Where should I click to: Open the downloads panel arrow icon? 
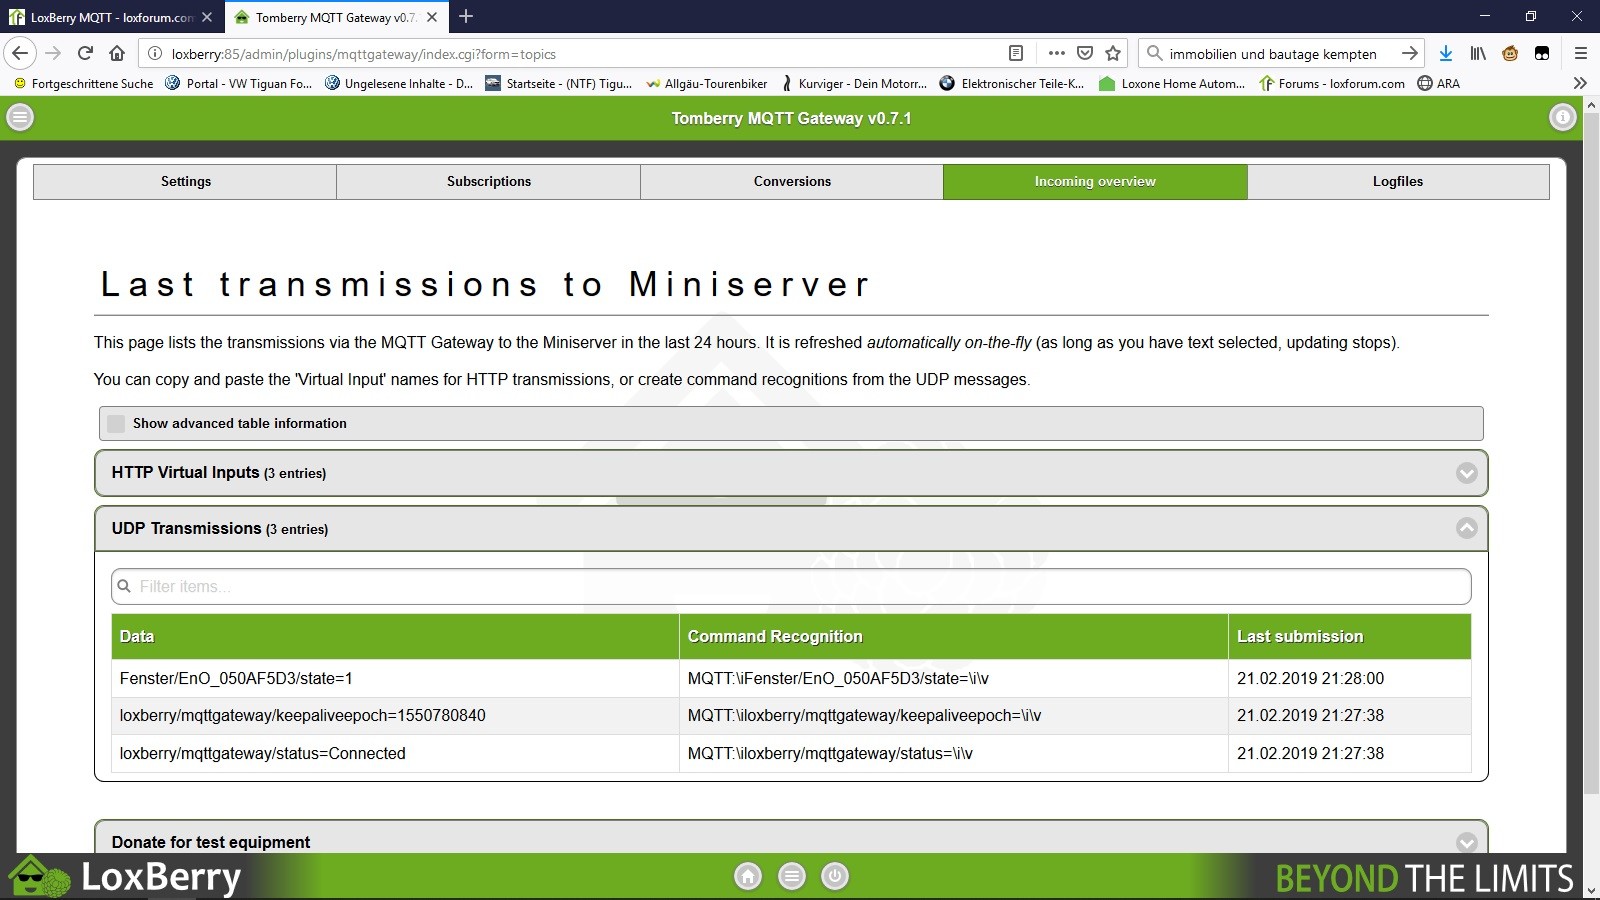1446,54
